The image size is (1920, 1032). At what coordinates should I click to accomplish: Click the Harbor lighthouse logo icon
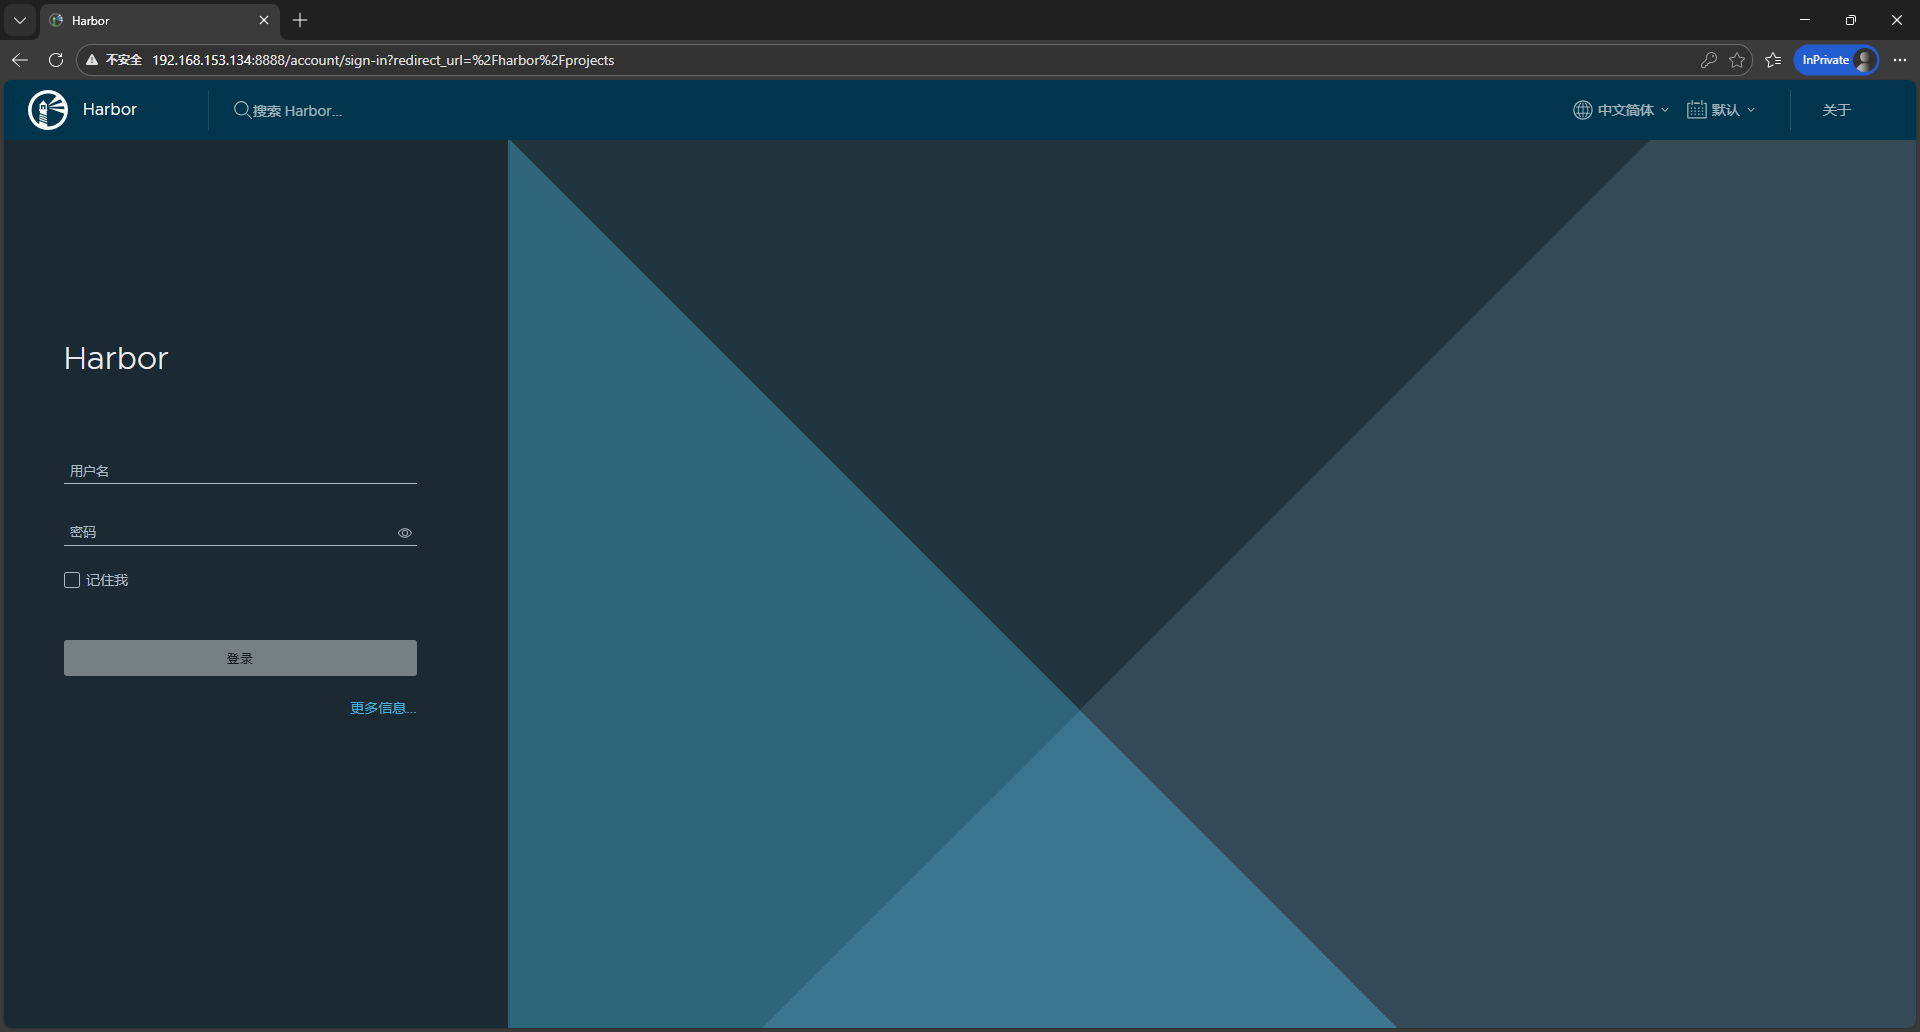click(48, 110)
